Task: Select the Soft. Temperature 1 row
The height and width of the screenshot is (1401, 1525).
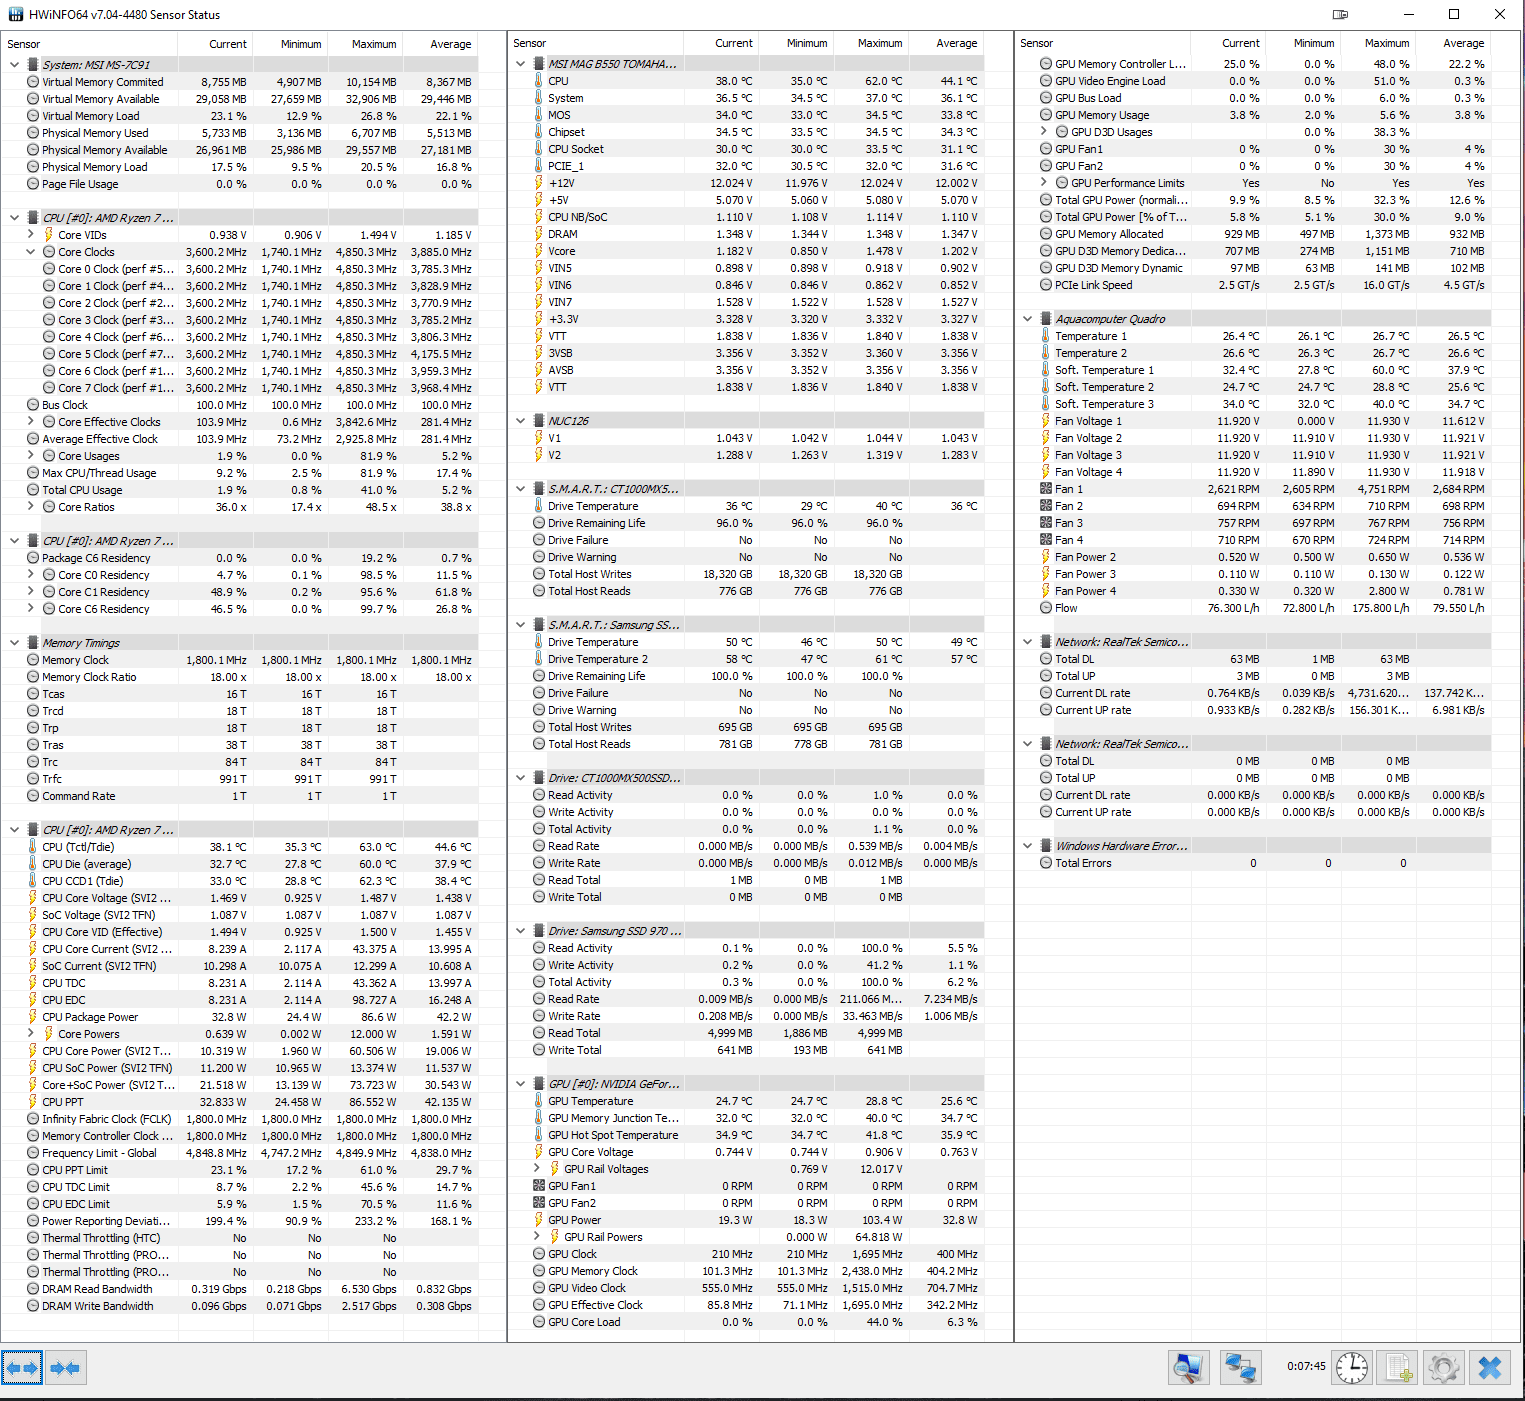Action: (x=1253, y=370)
